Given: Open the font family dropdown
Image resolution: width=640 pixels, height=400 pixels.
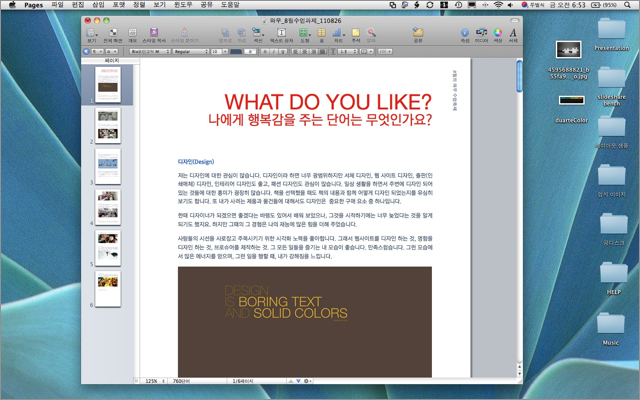Looking at the screenshot, I should coord(150,51).
